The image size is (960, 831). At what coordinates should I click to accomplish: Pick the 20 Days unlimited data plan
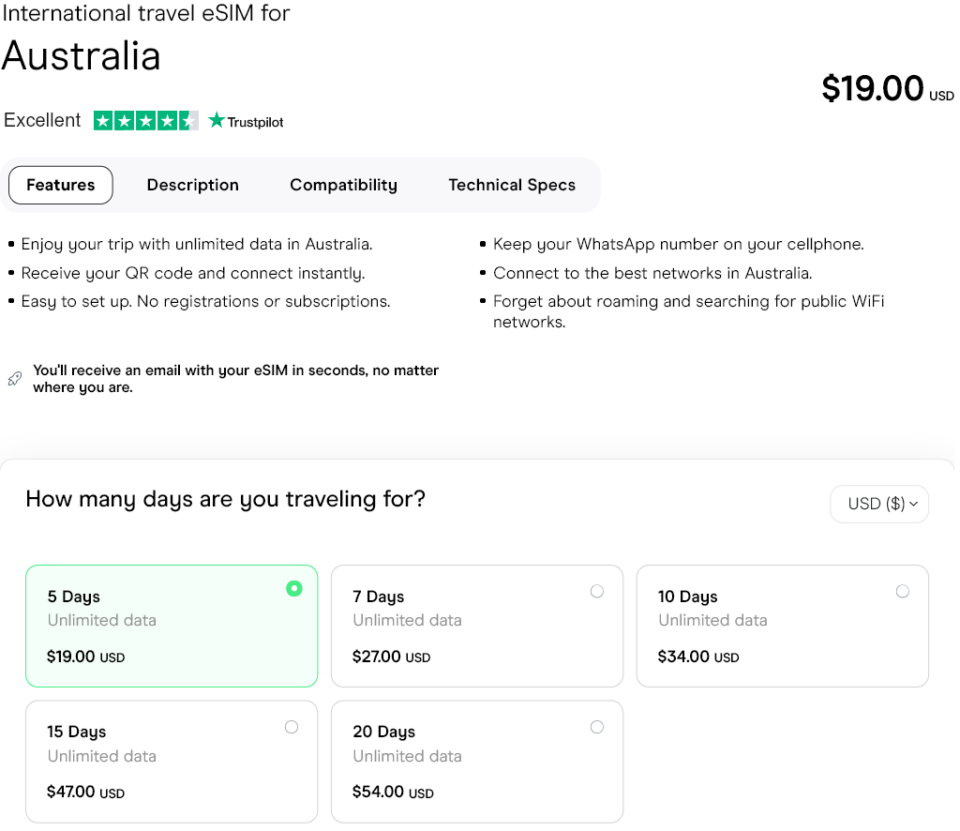click(x=597, y=726)
